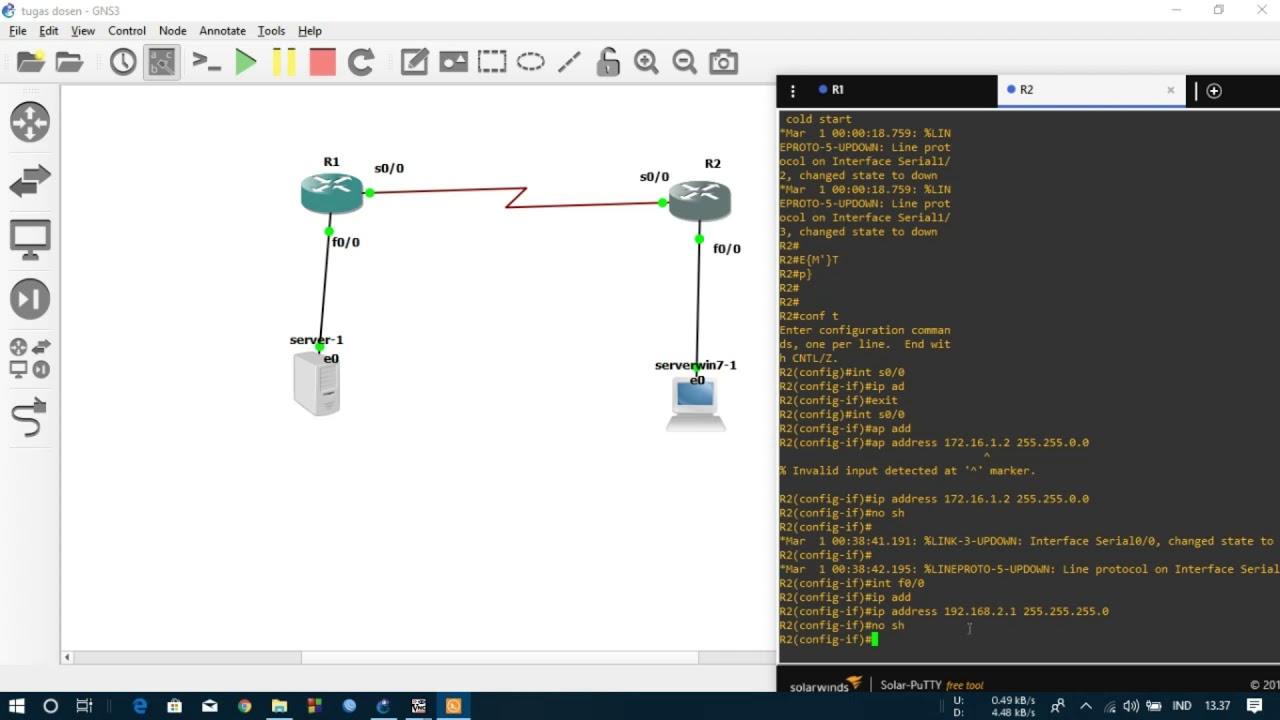Select router R2 in the topology
The width and height of the screenshot is (1280, 720).
click(700, 200)
